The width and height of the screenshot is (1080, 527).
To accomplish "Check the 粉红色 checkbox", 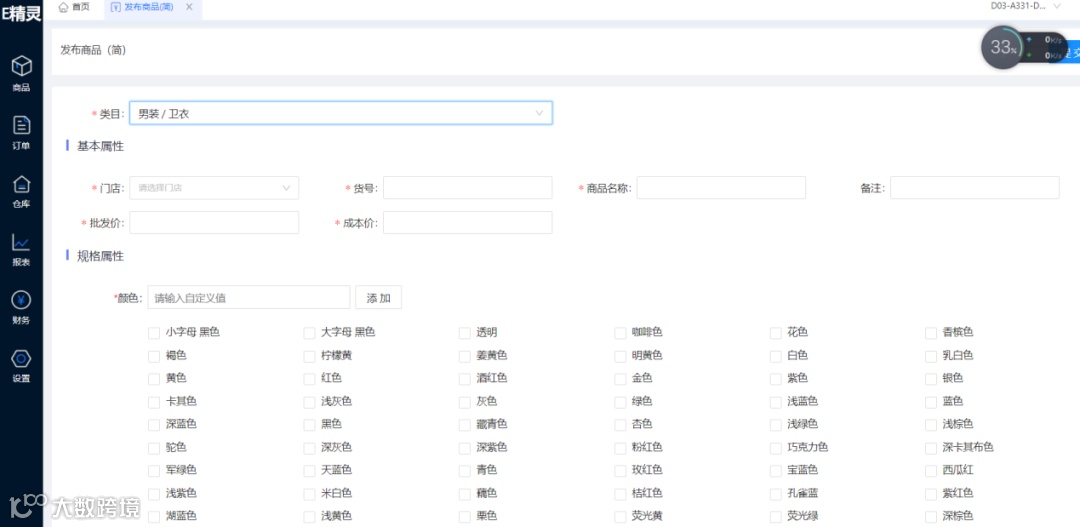I will point(621,448).
